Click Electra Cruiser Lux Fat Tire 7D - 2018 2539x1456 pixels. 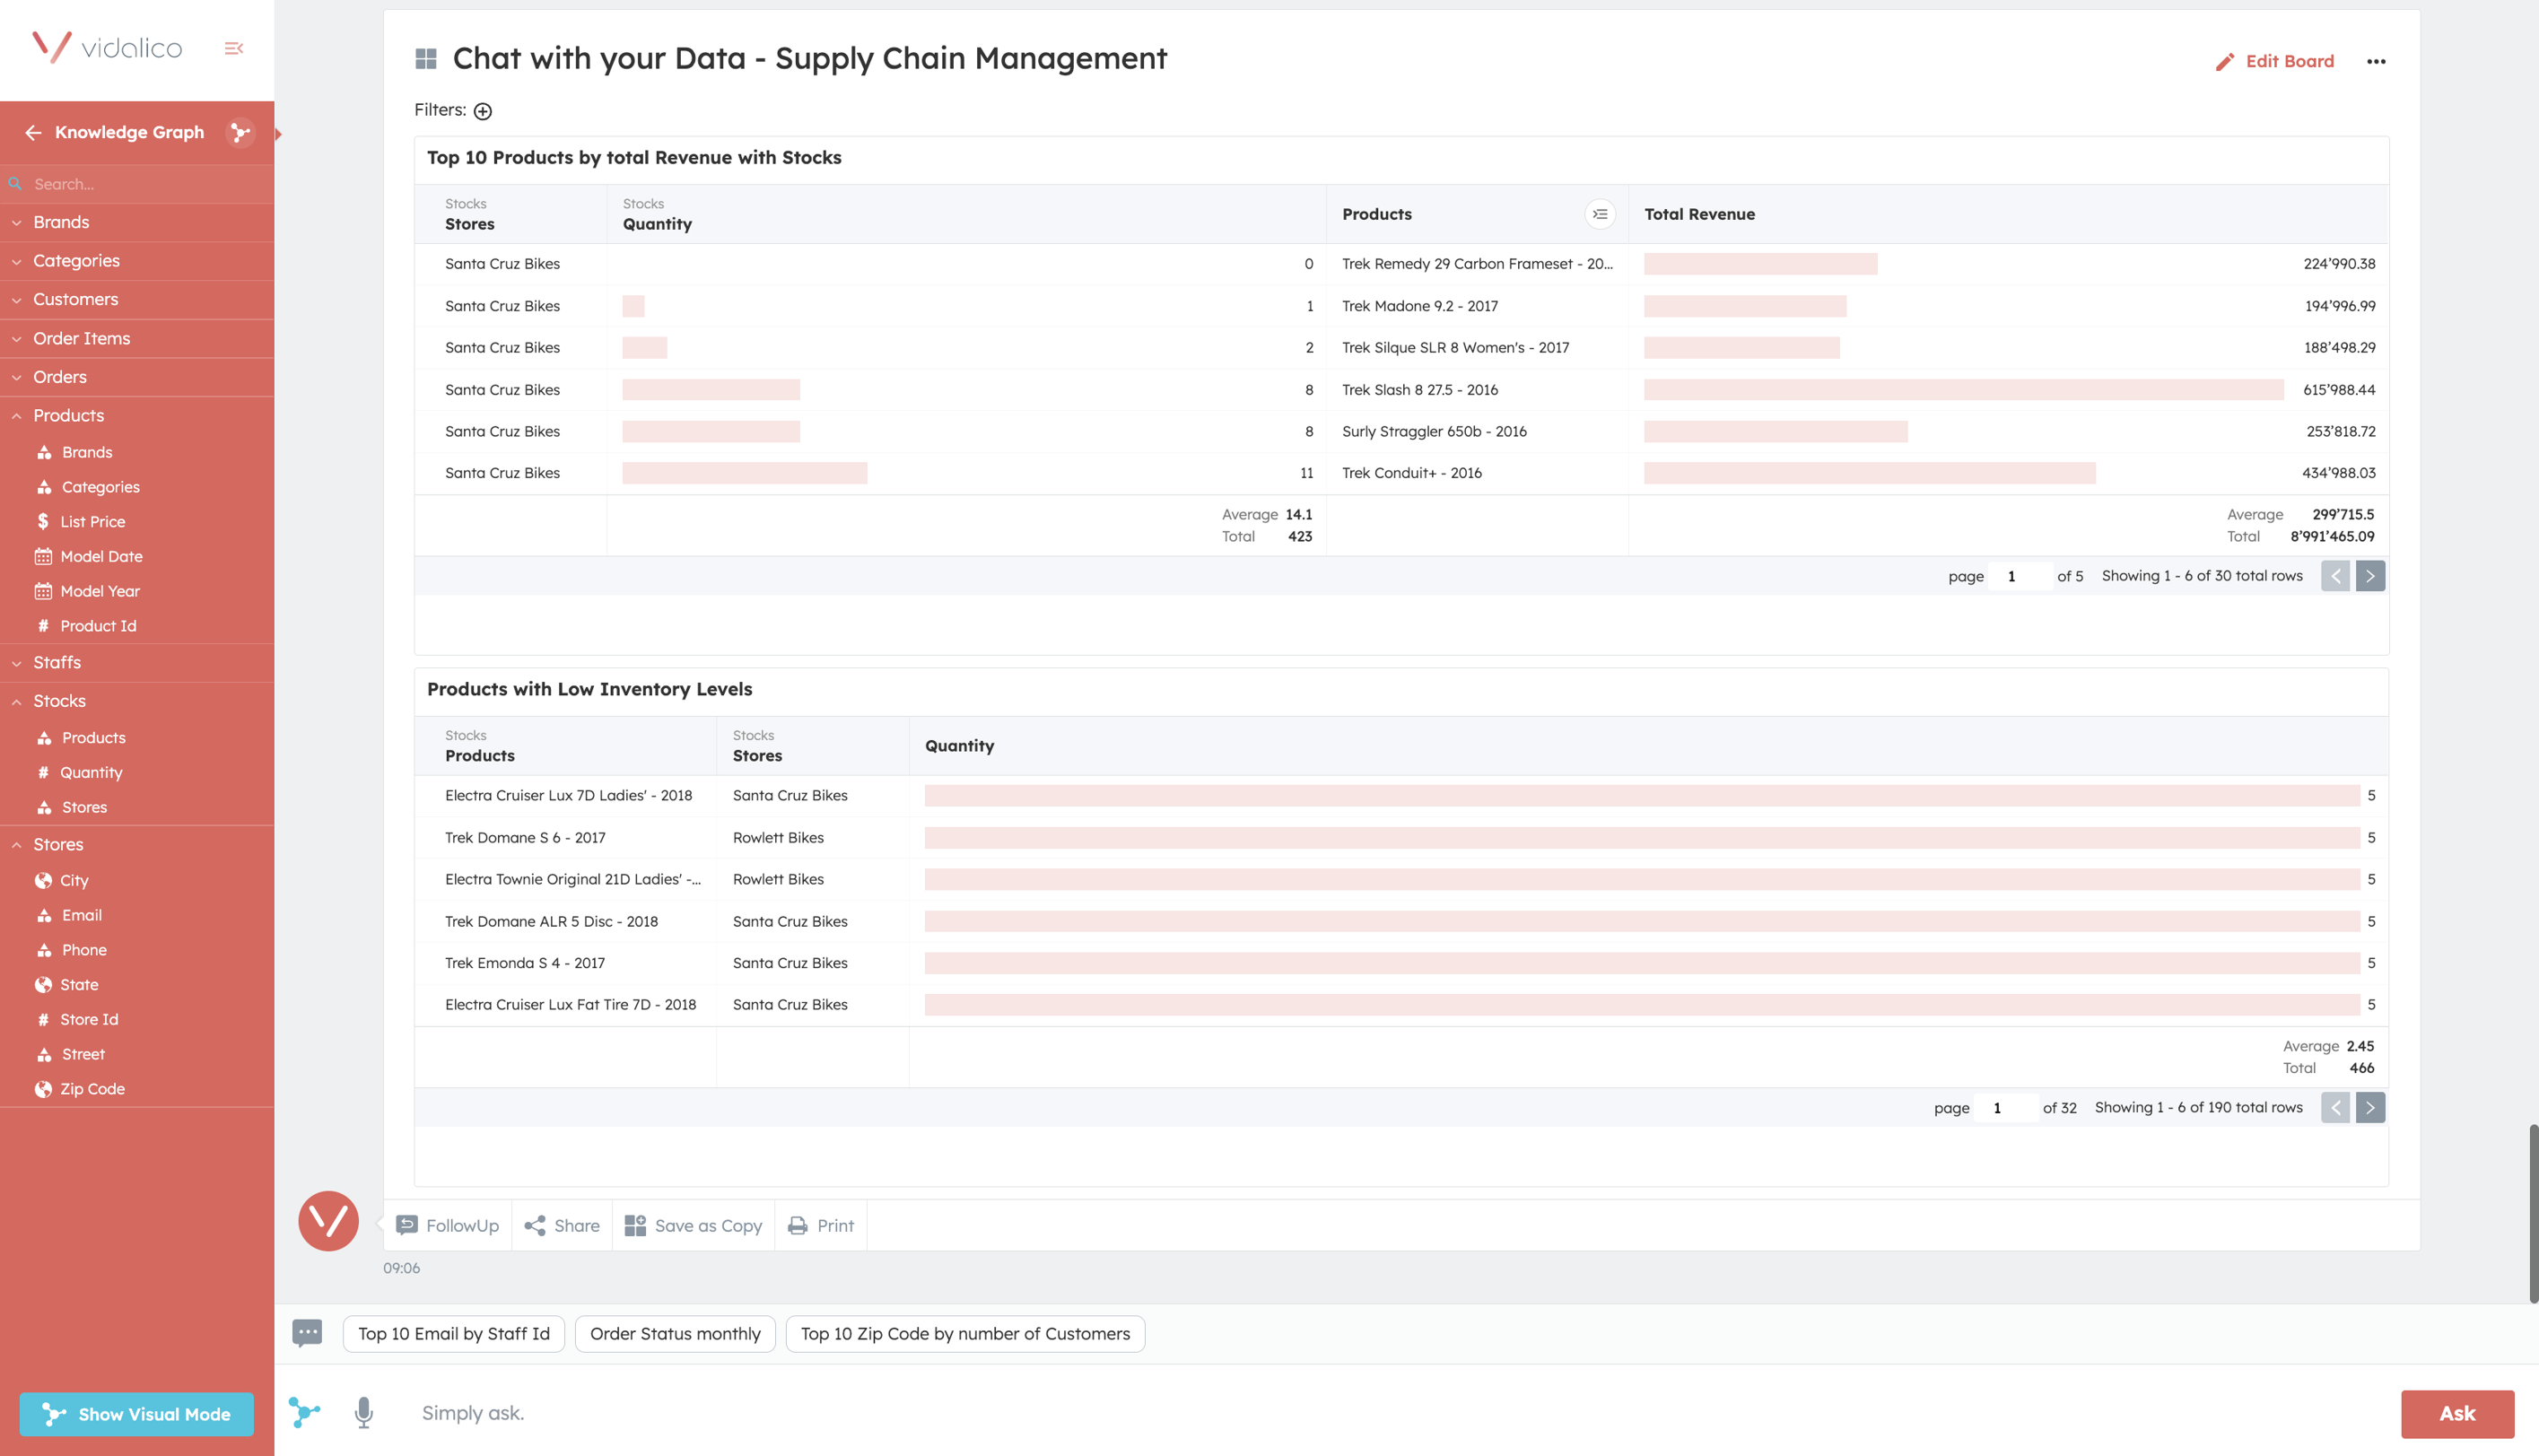point(570,1004)
